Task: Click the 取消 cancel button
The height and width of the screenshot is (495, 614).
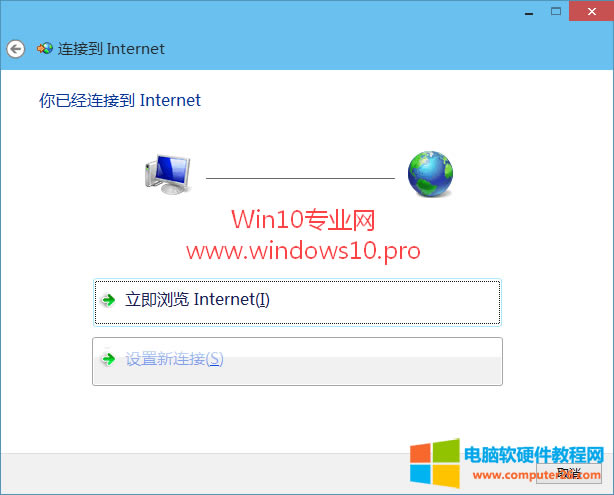Action: coord(569,473)
